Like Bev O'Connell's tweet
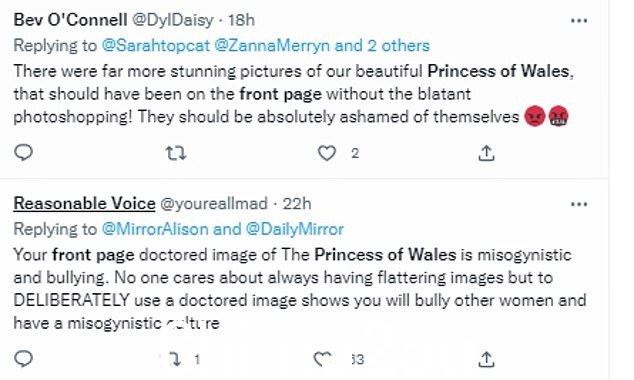 click(x=326, y=153)
